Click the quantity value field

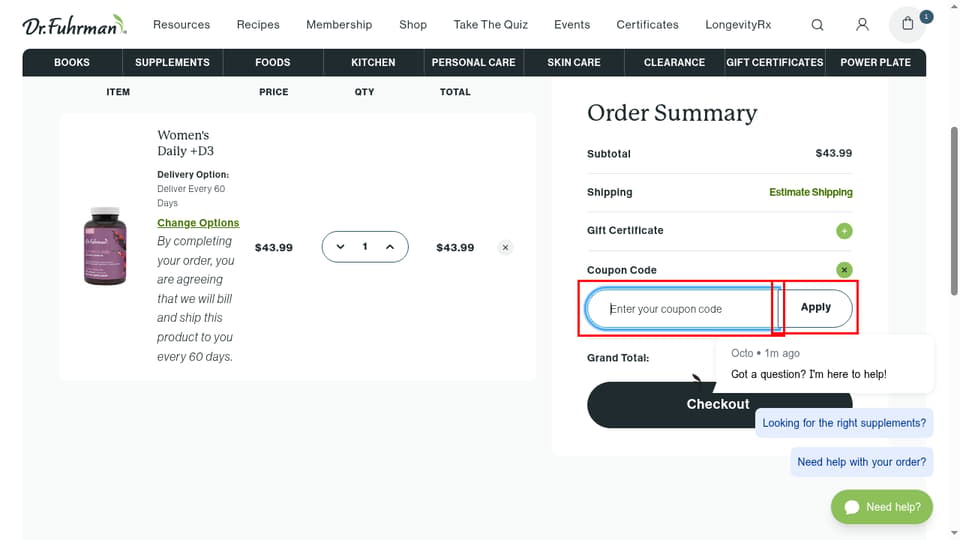365,247
